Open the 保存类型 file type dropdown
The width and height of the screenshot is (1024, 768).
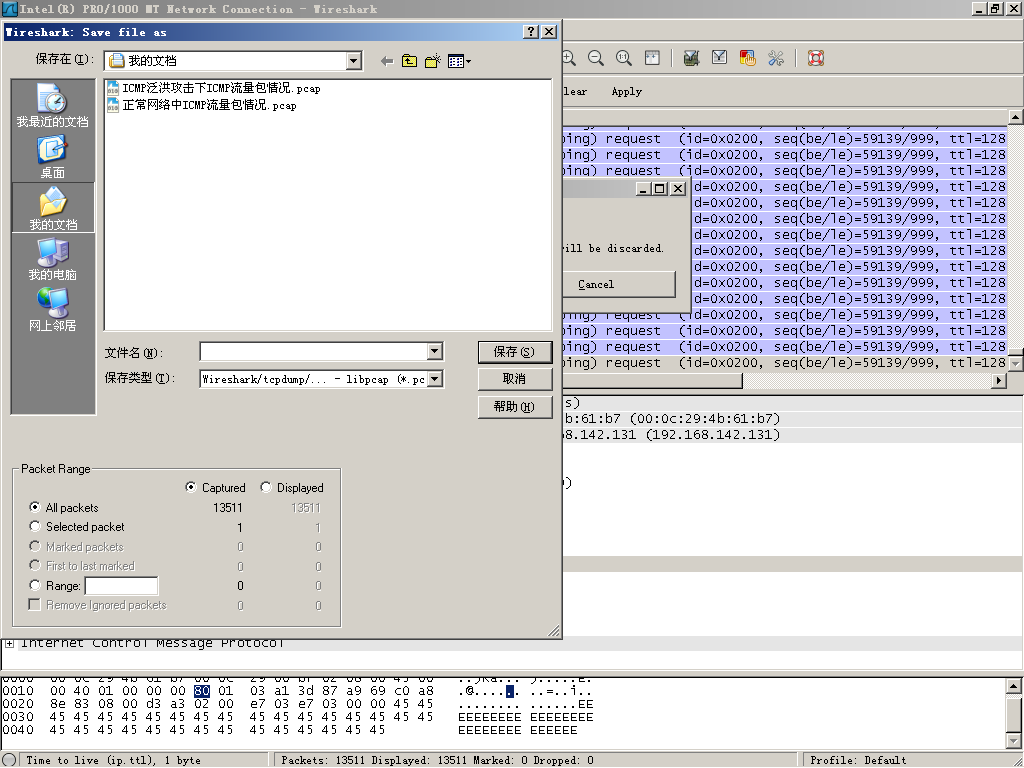pyautogui.click(x=435, y=379)
